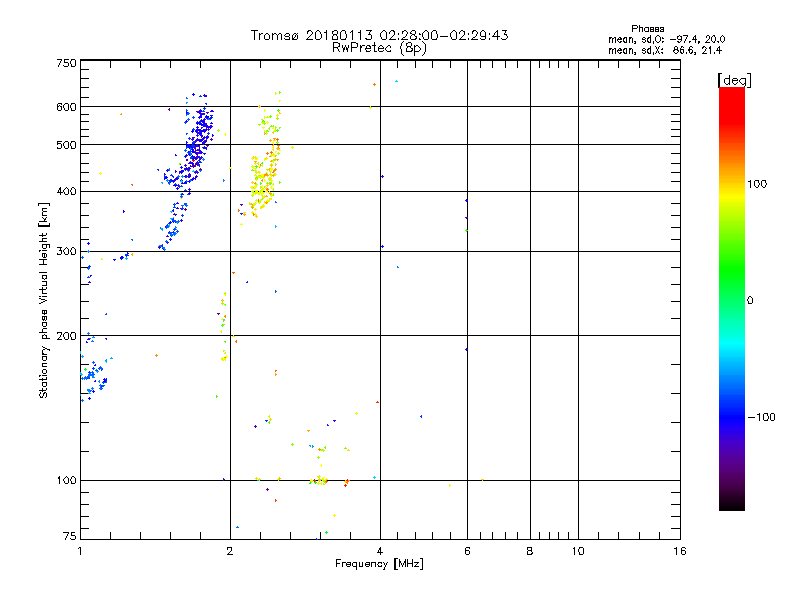This screenshot has height=600, width=800.
Task: Click the 'mean, sd,X: 86.6, 21.4' statistics line
Action: [665, 50]
